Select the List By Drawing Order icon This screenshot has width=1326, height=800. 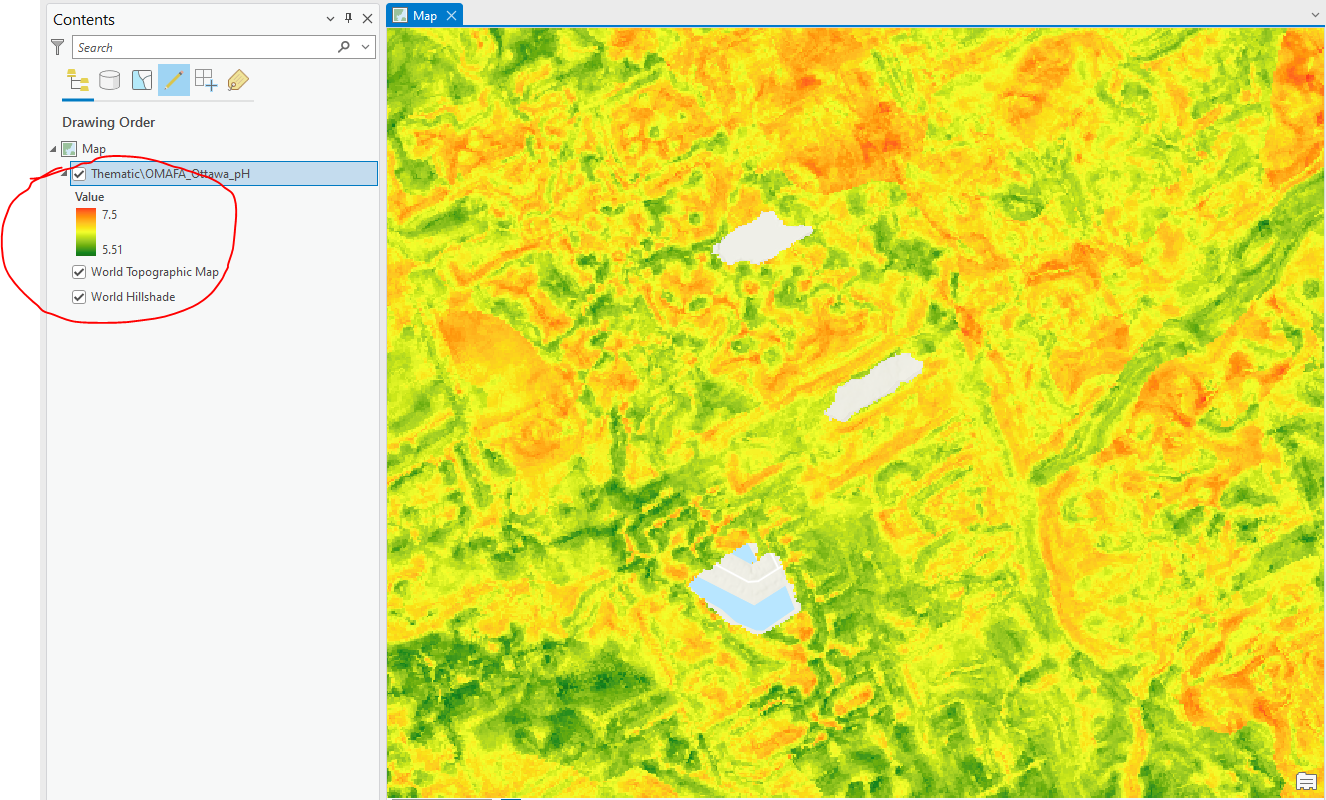(77, 80)
